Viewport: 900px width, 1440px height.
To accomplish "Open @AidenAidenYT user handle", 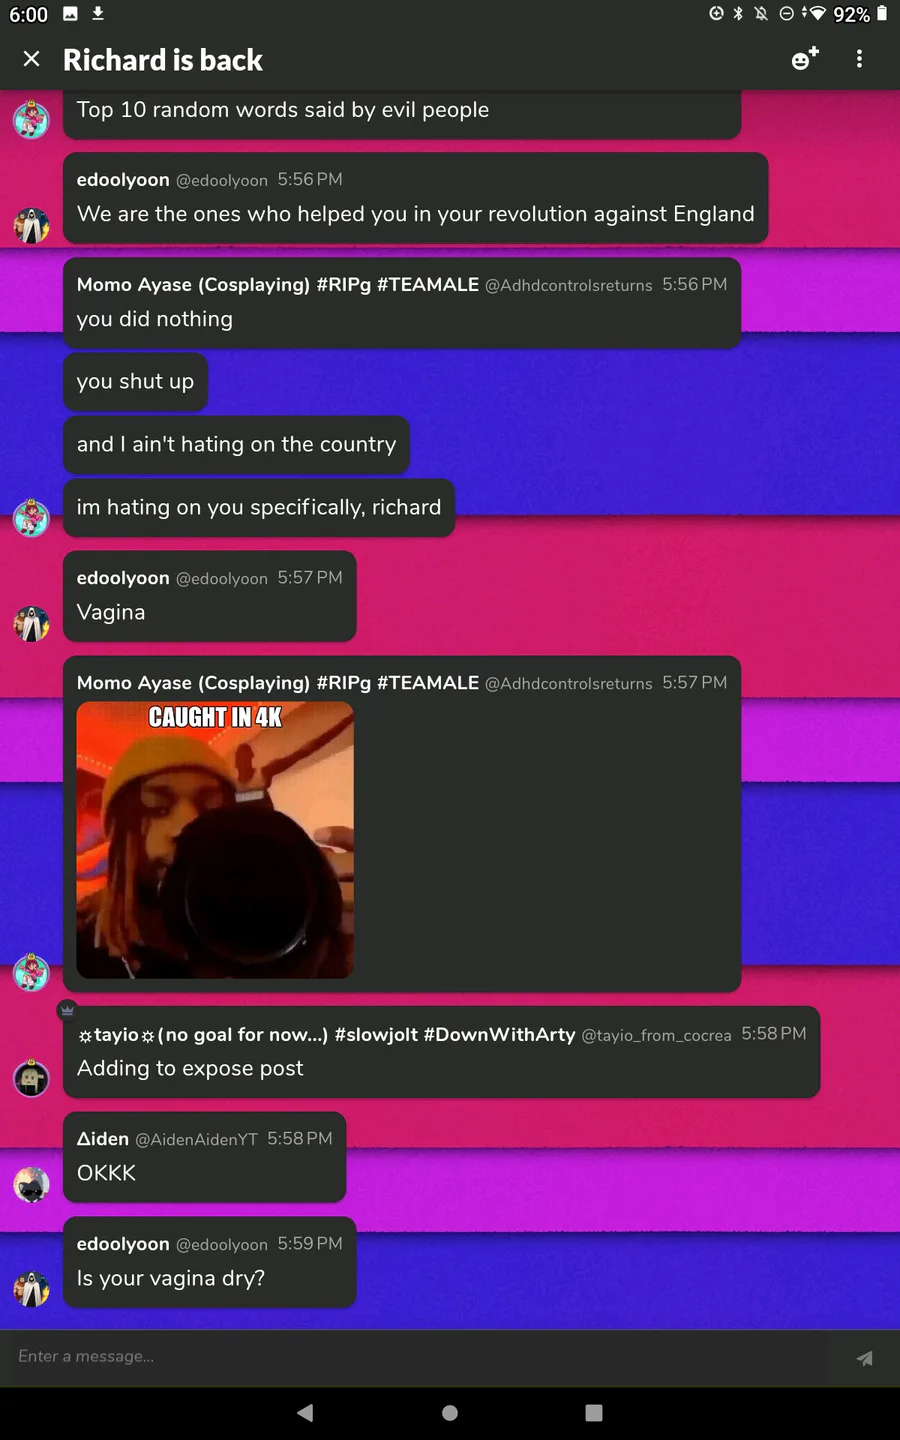I will click(x=196, y=1140).
